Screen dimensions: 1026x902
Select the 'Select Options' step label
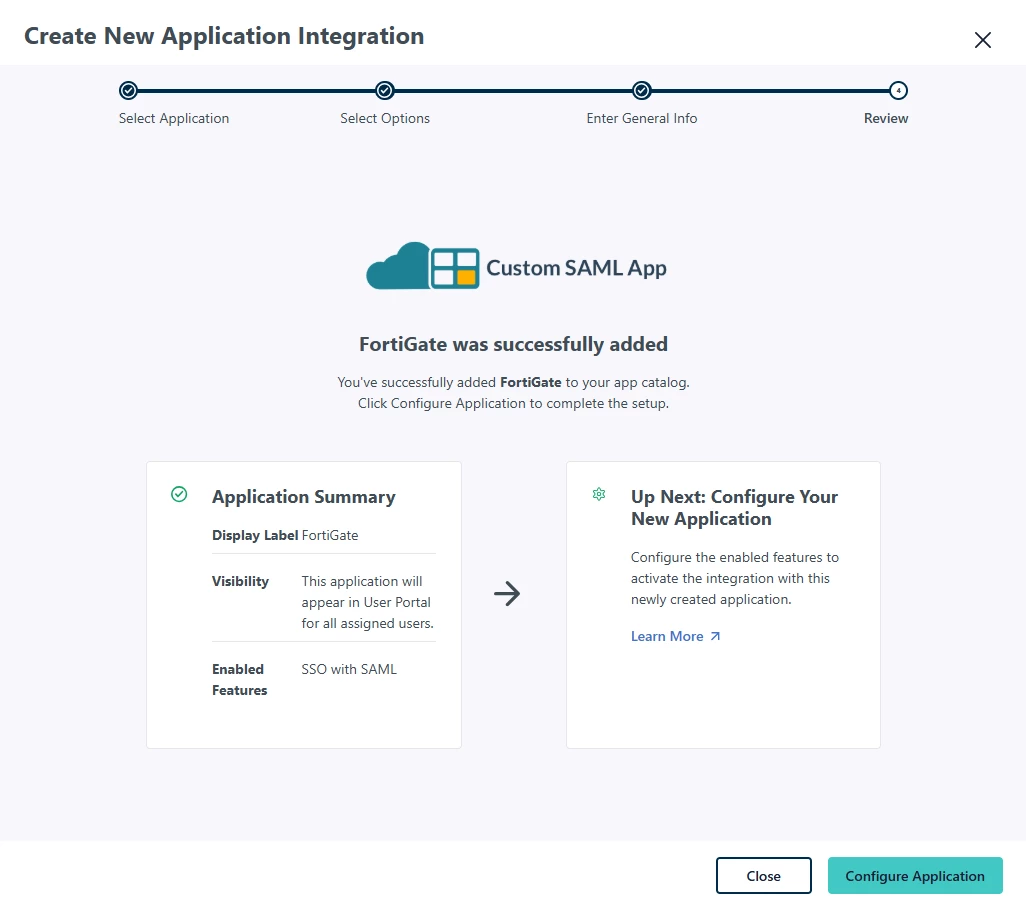tap(385, 118)
